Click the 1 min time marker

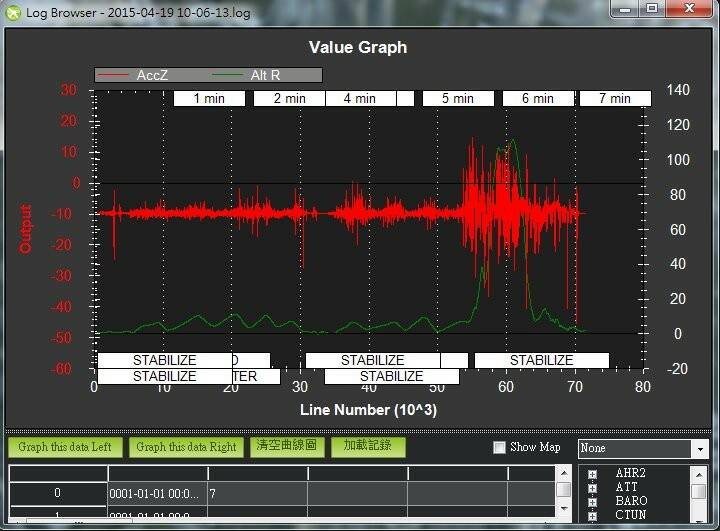(209, 99)
